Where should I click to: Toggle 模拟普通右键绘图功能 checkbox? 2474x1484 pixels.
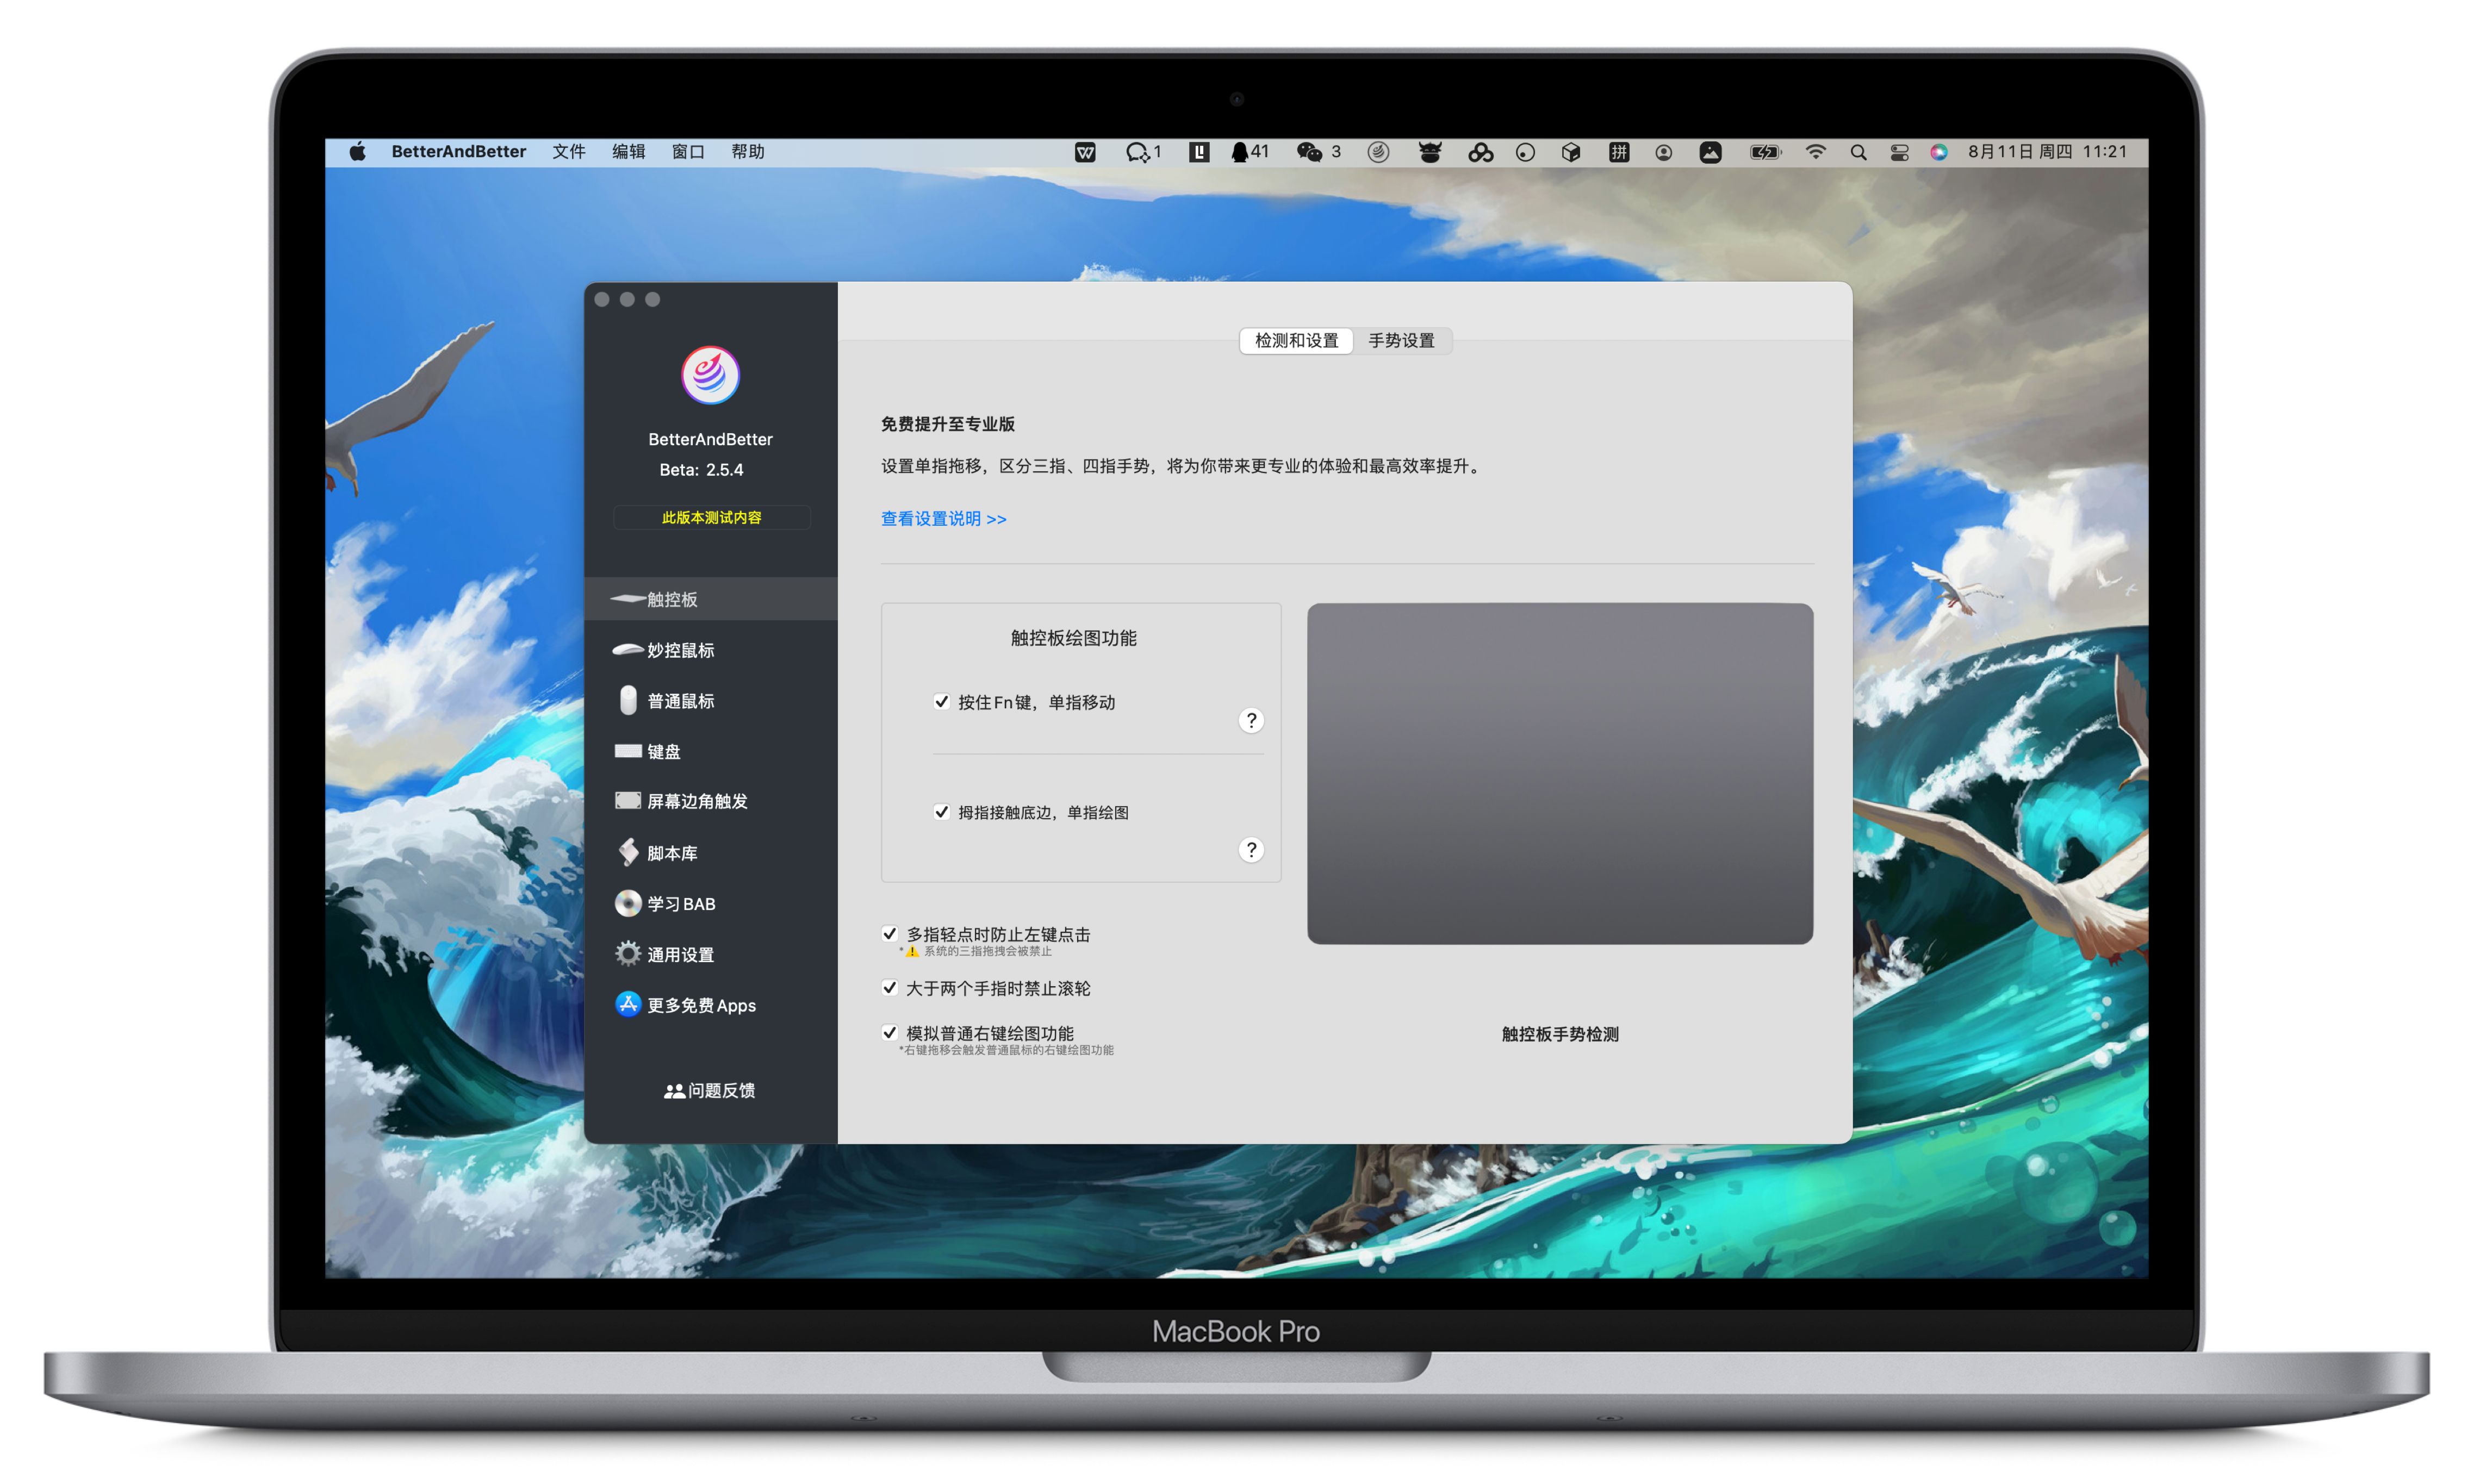pos(889,1033)
